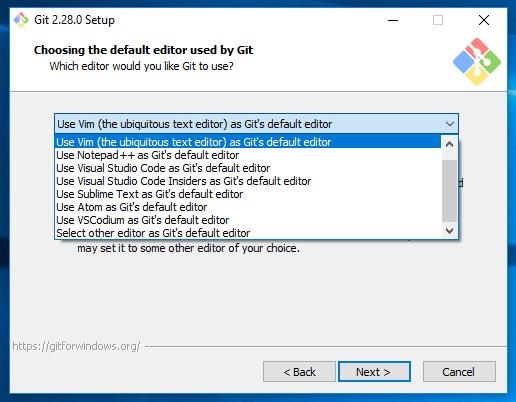Minimize the Git Setup window
The width and height of the screenshot is (516, 402).
point(393,20)
